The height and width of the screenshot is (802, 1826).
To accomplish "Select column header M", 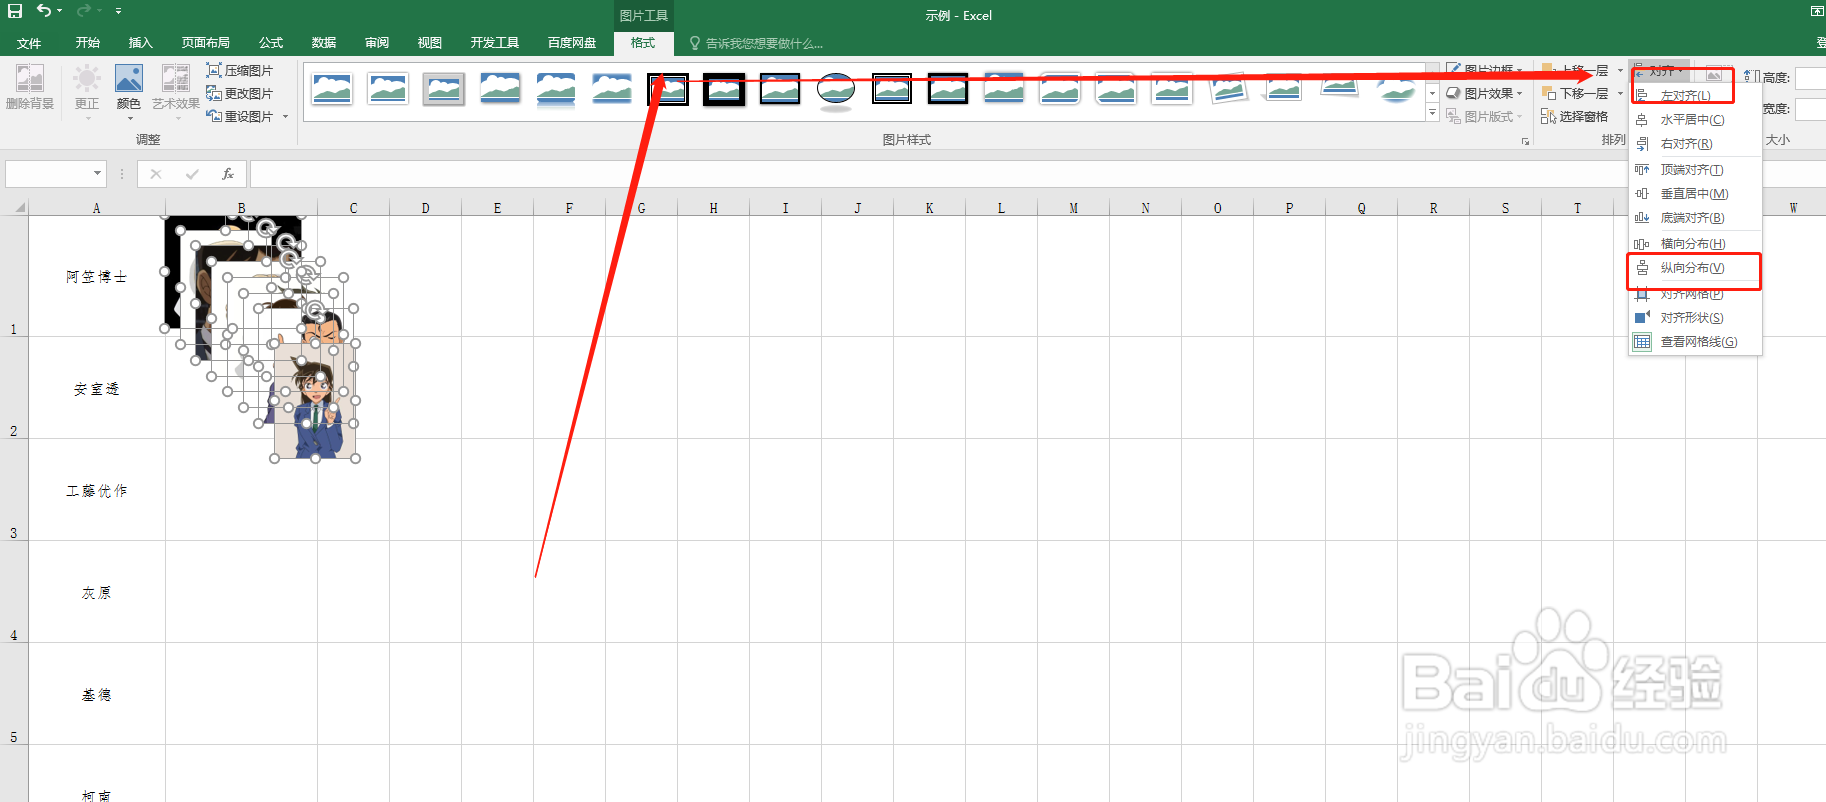I will (1073, 208).
